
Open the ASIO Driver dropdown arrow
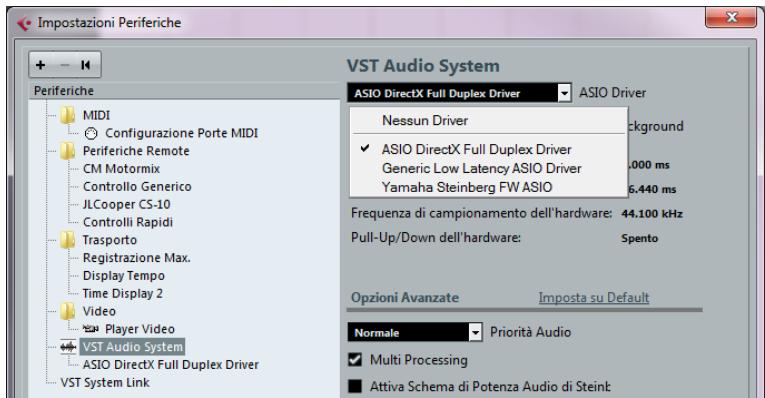pos(564,93)
